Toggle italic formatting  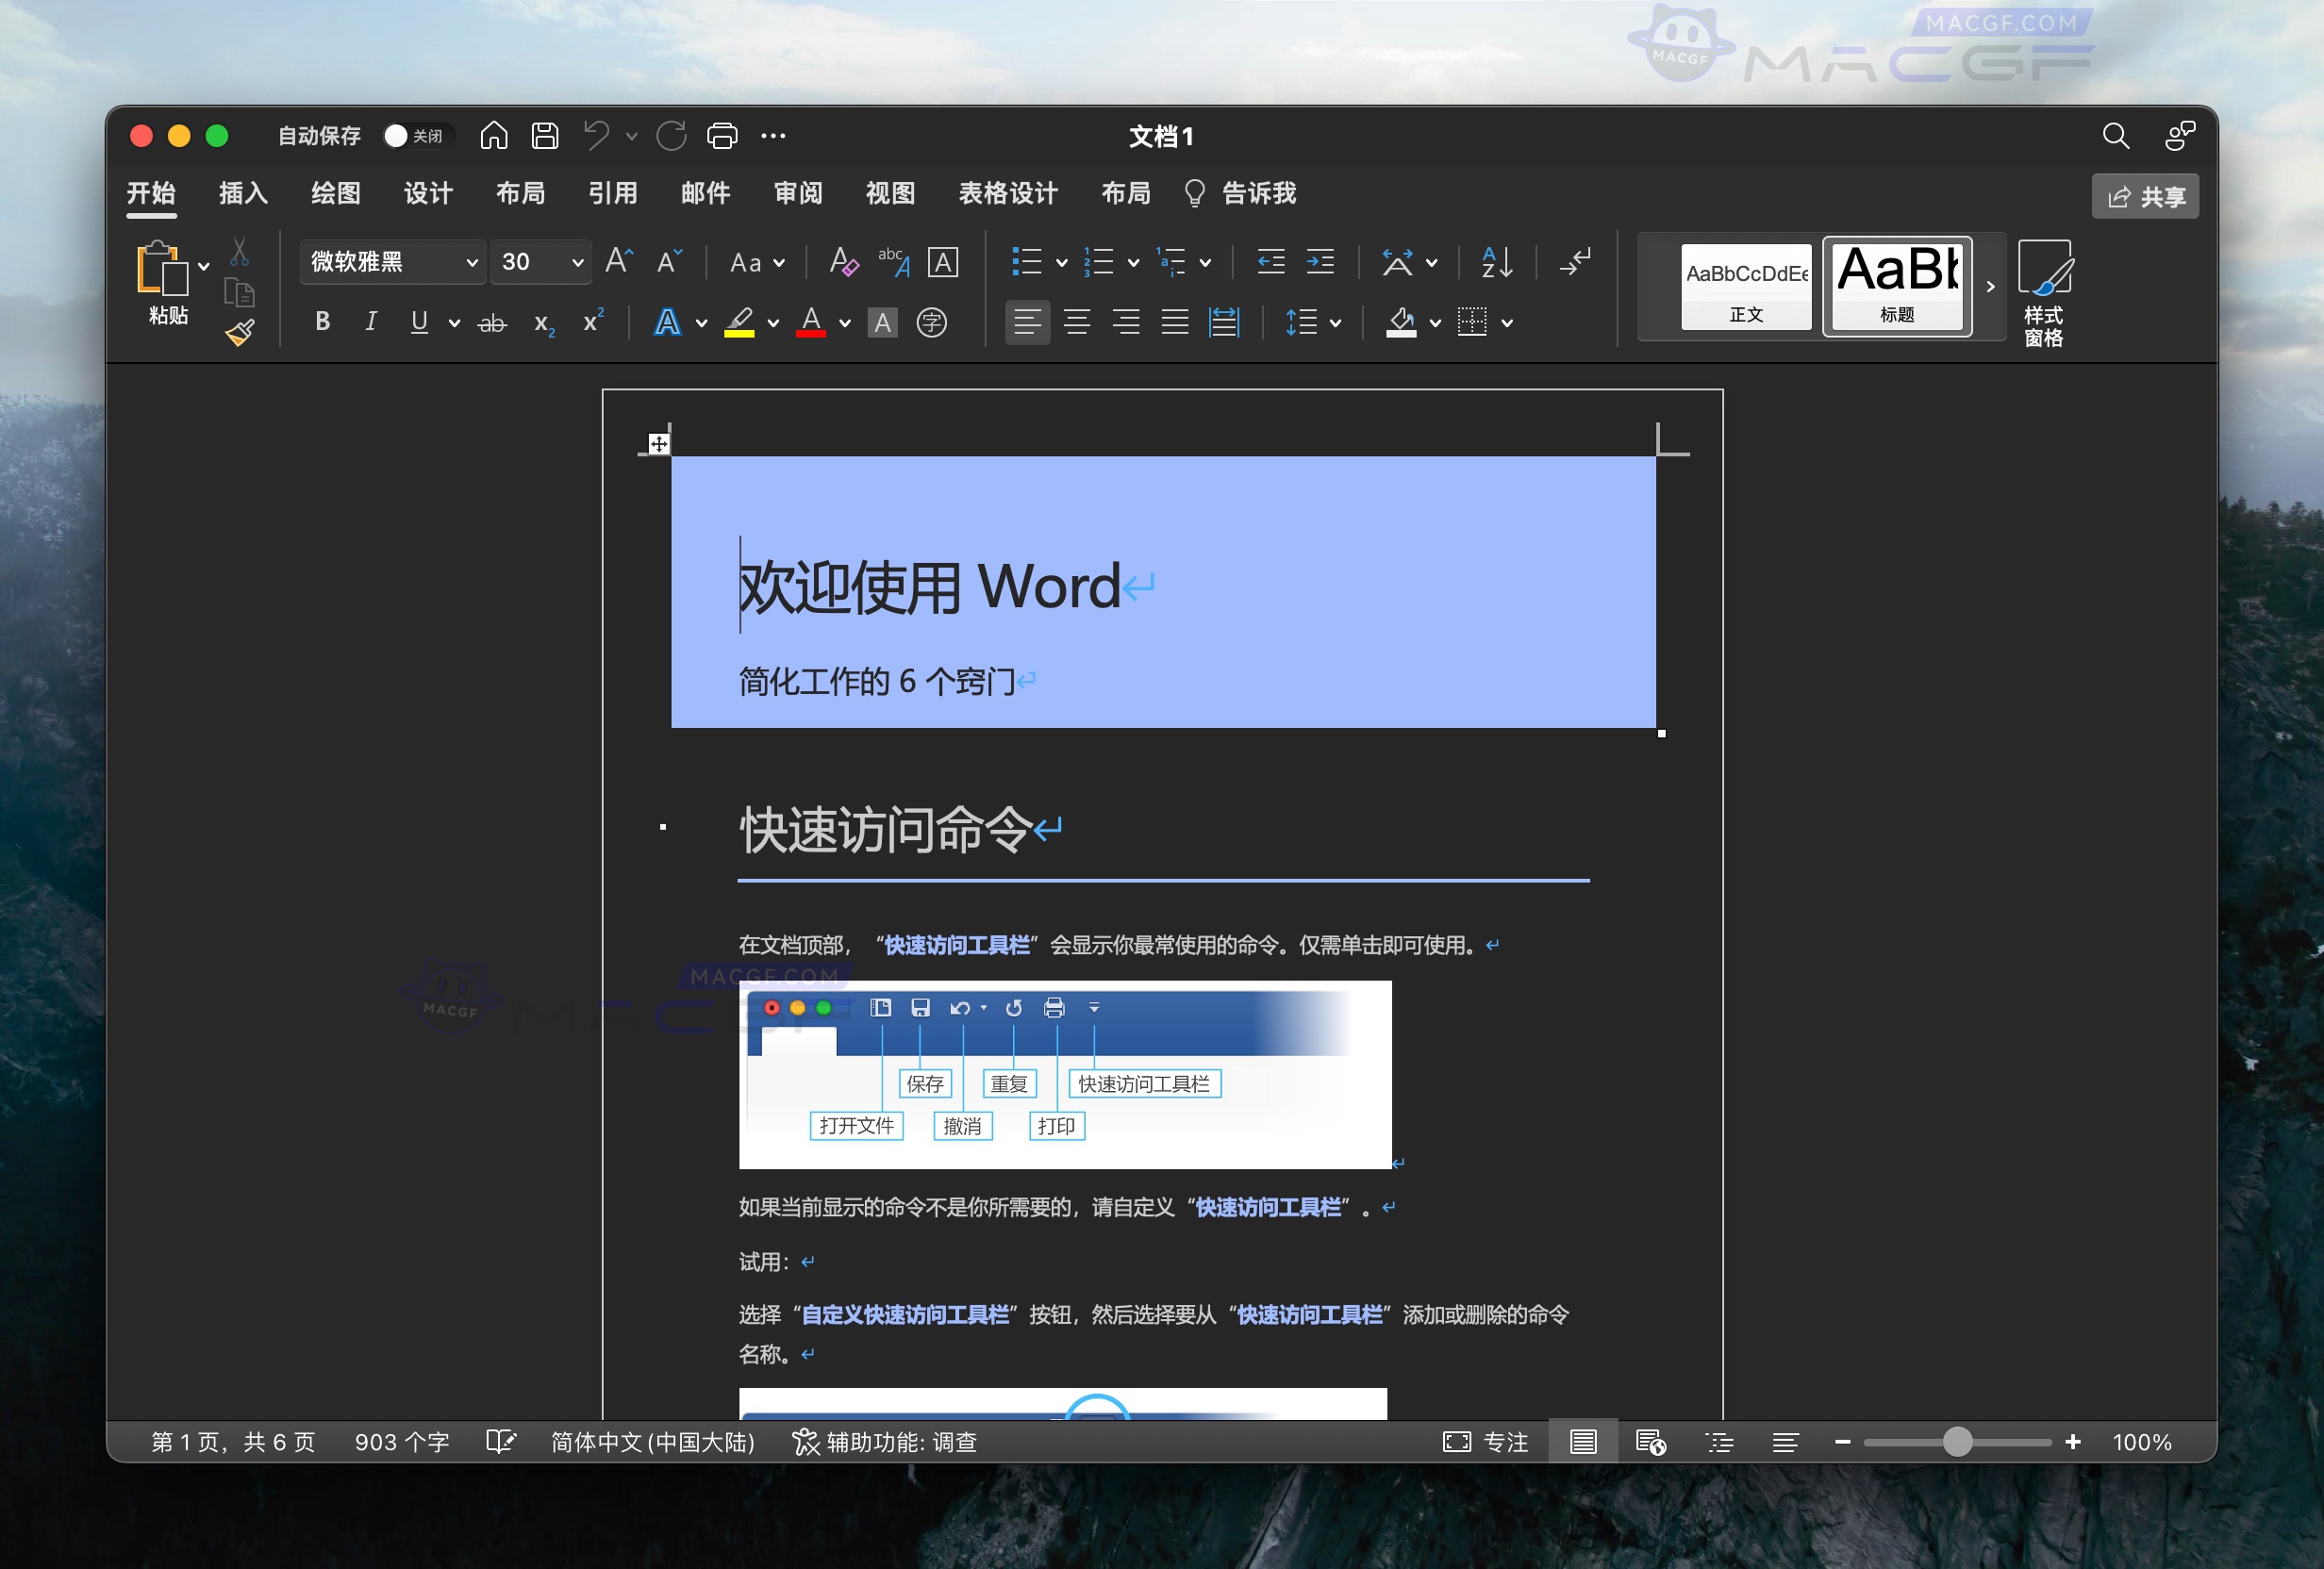pos(370,322)
